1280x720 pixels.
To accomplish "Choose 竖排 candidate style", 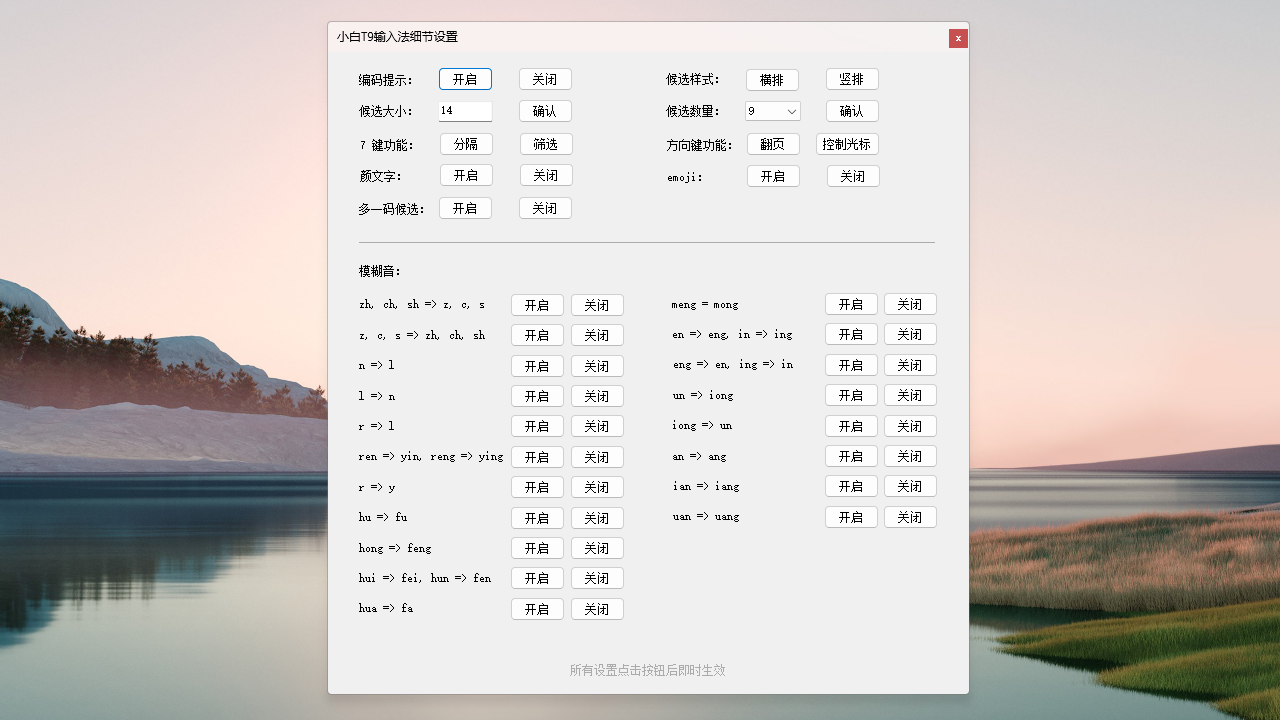I will (852, 79).
